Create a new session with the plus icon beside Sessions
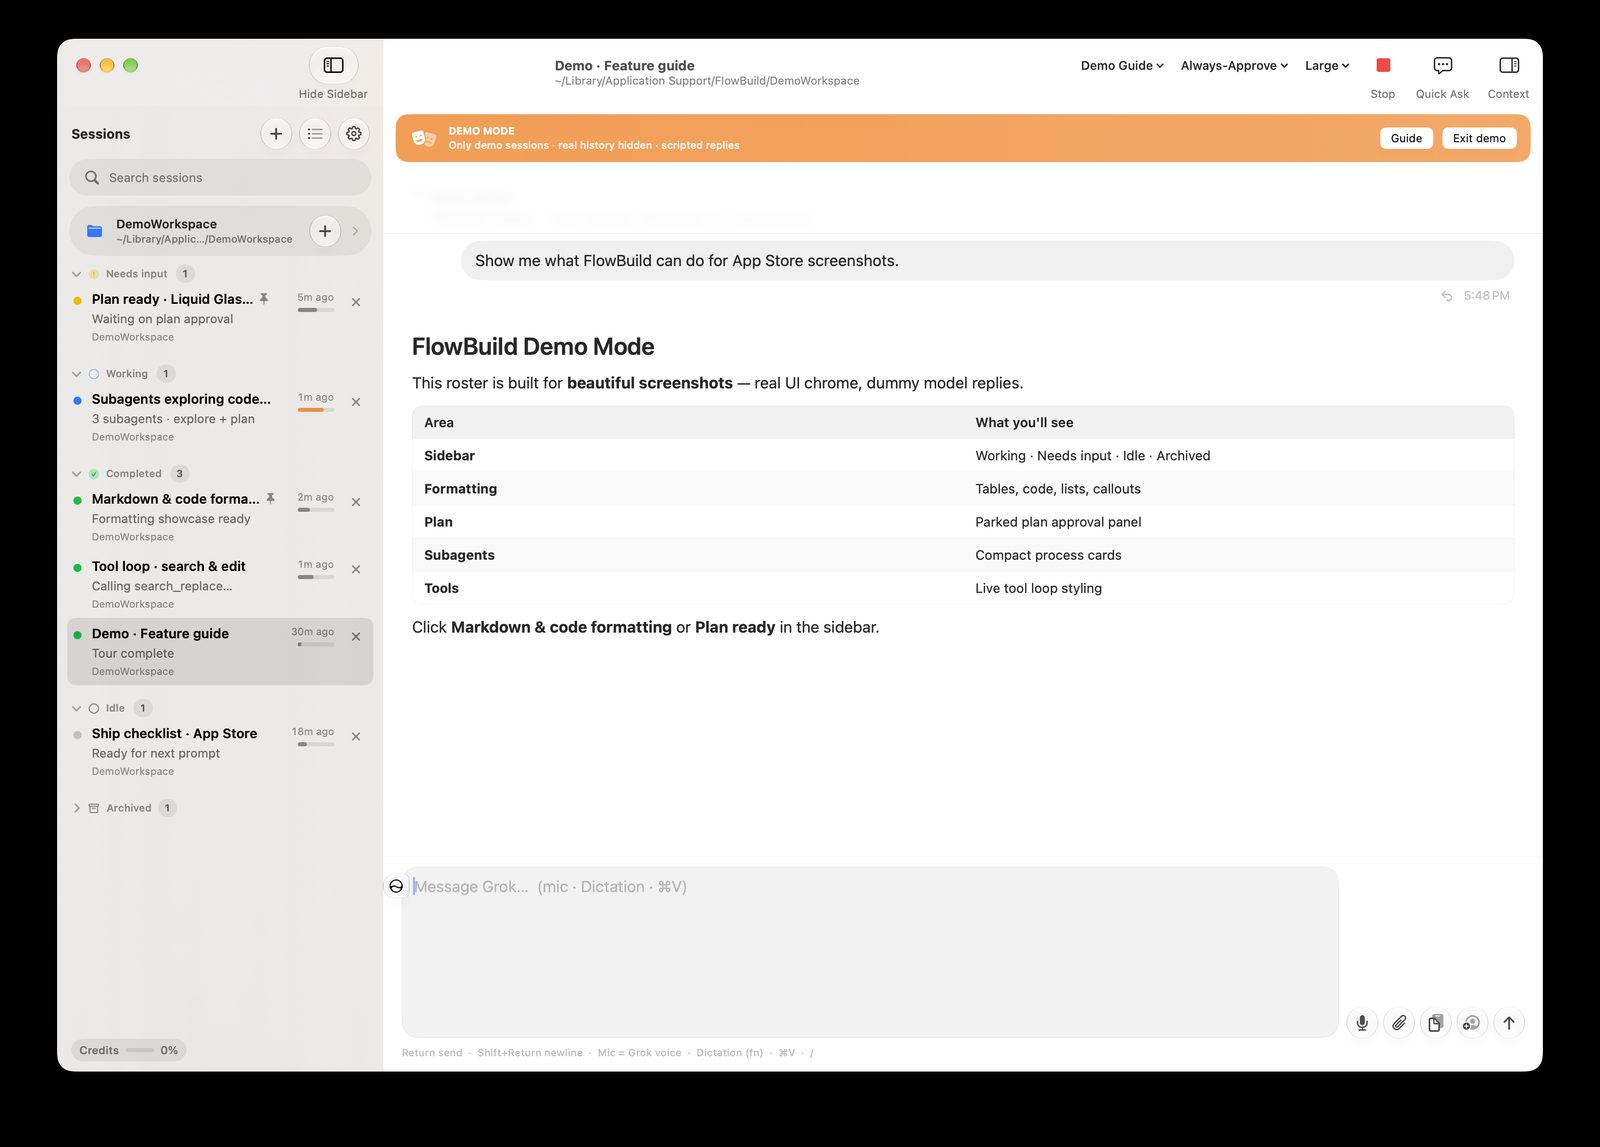The width and height of the screenshot is (1600, 1147). pos(276,133)
